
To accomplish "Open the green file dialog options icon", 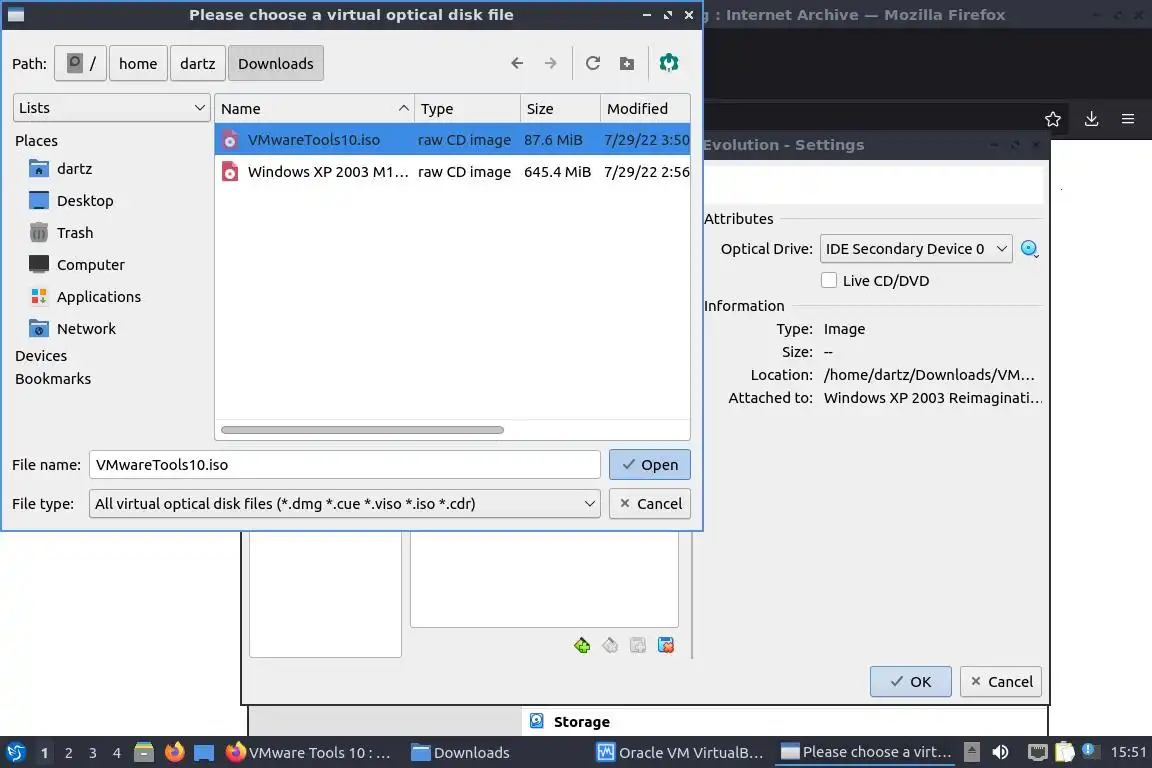I will click(x=669, y=63).
